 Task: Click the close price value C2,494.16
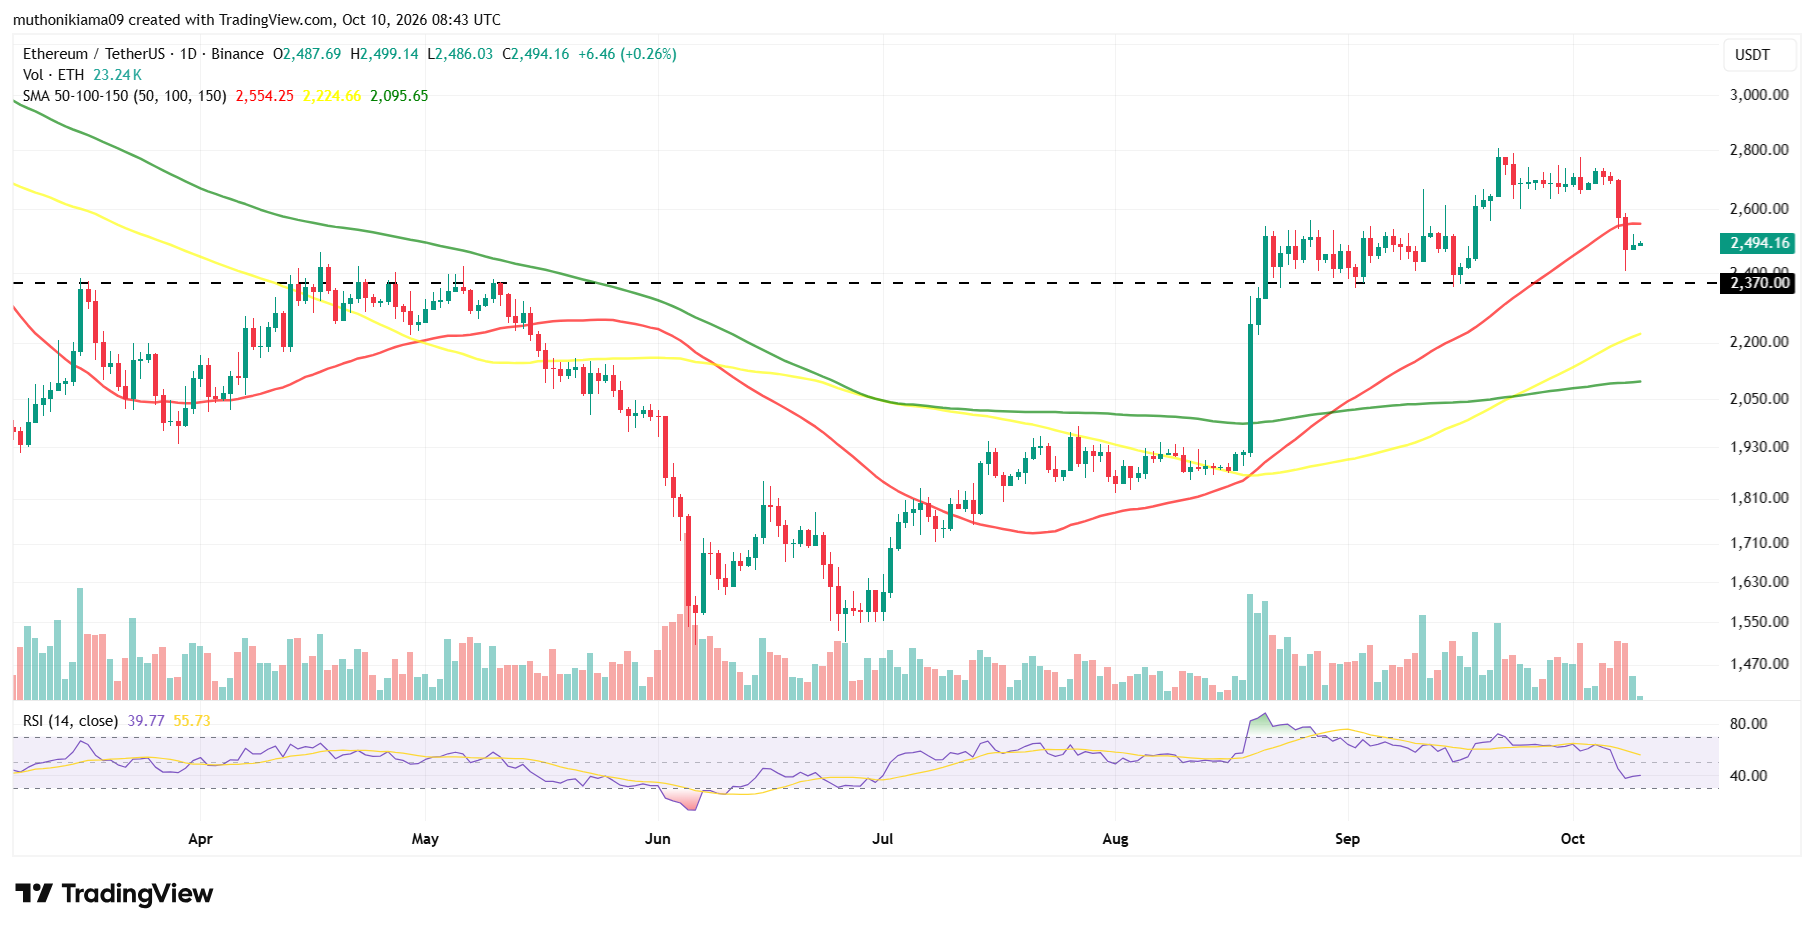[x=535, y=54]
